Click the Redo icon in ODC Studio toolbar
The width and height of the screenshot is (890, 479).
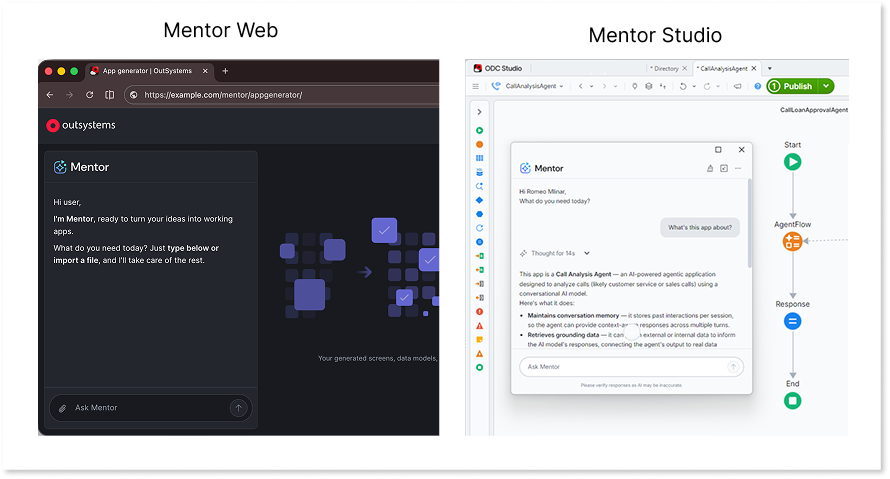coord(707,86)
